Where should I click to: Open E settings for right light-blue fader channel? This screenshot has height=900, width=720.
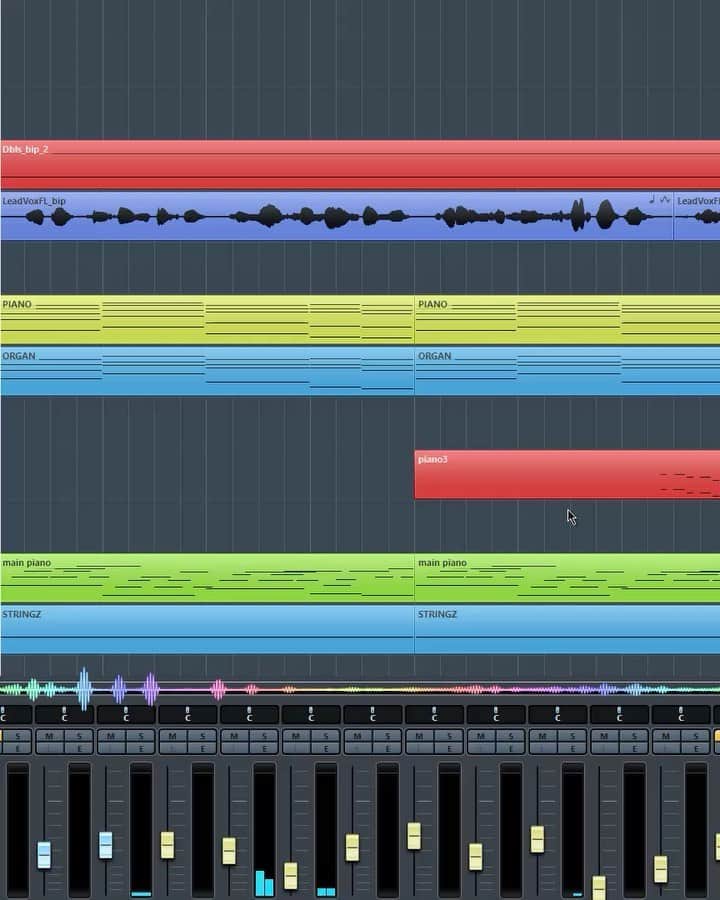(x=141, y=748)
